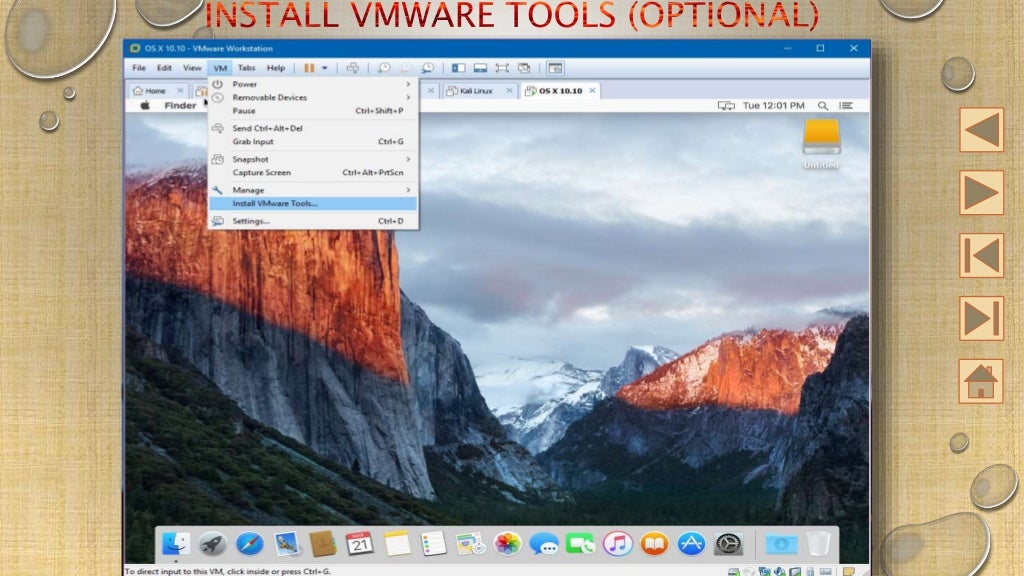Open the Trash in the dock
Image resolution: width=1024 pixels, height=576 pixels.
coord(818,543)
